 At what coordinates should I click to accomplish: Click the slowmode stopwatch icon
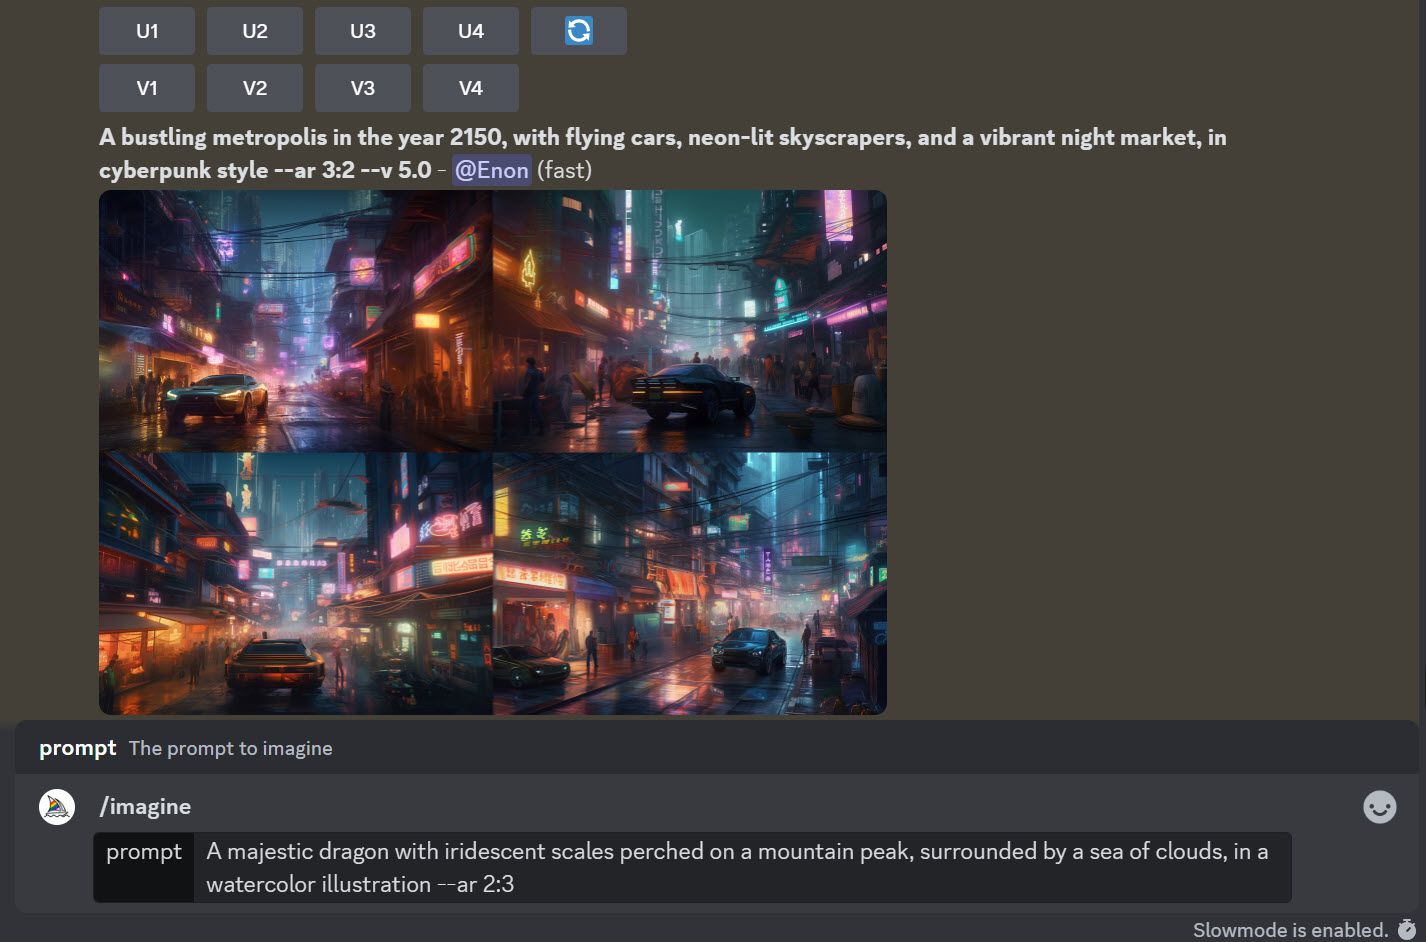coord(1406,929)
